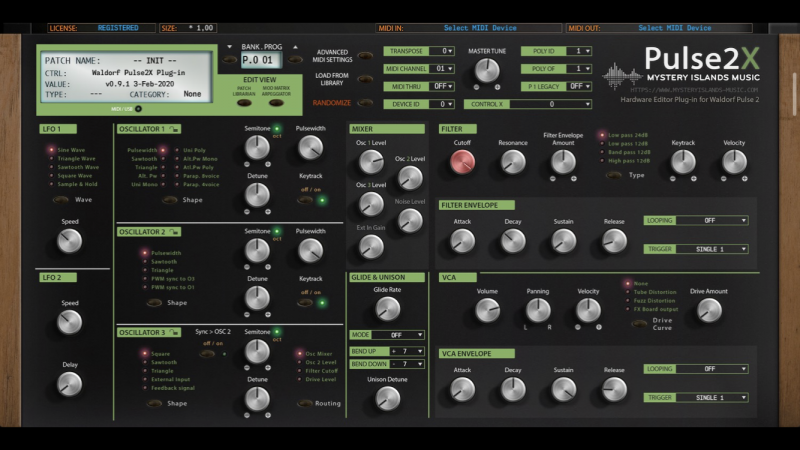The height and width of the screenshot is (450, 800).
Task: Open Bend Up dropdown
Action: coord(387,351)
